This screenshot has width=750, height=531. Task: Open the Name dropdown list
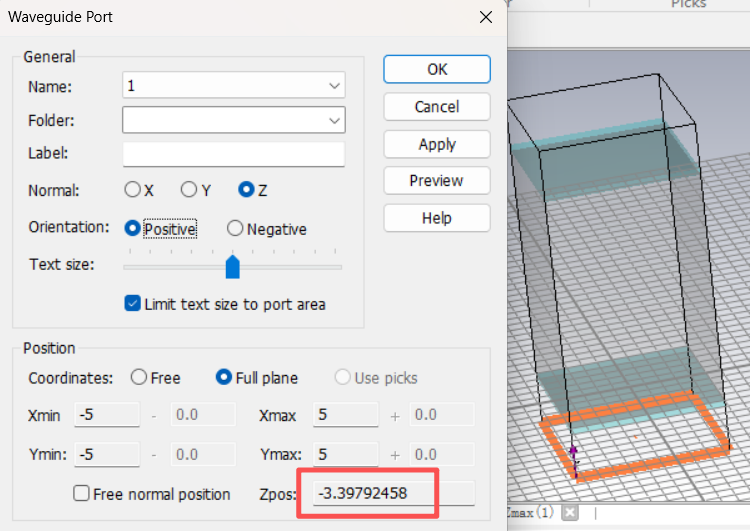pos(334,86)
